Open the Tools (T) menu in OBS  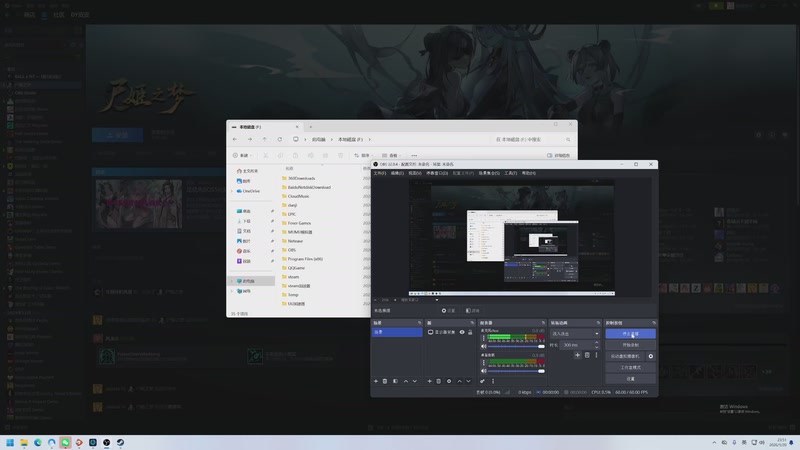click(511, 173)
